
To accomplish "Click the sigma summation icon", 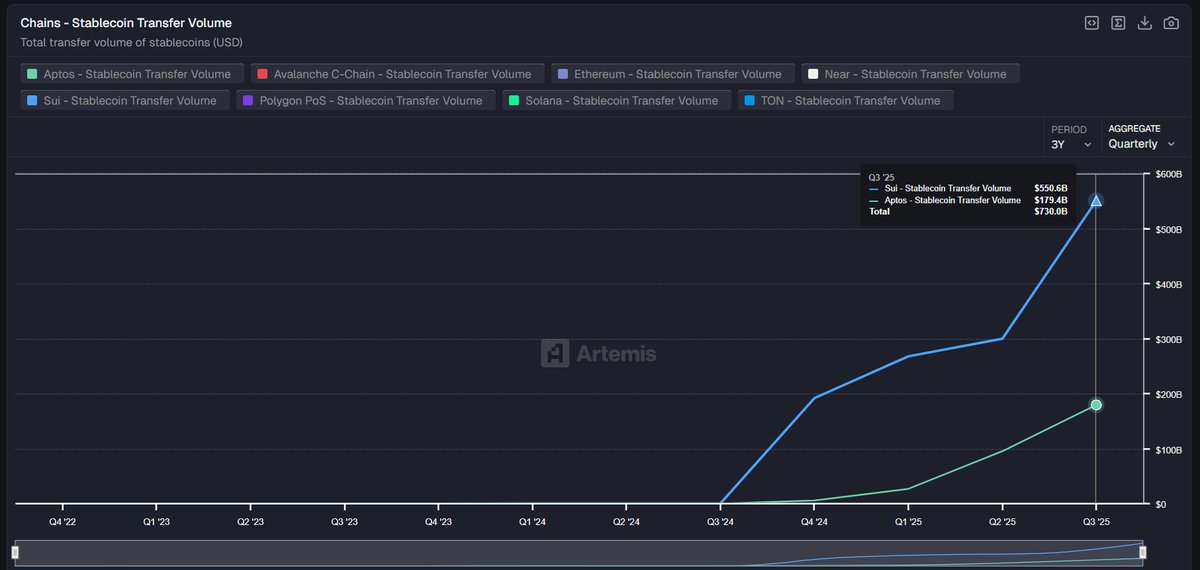I will [x=1119, y=23].
